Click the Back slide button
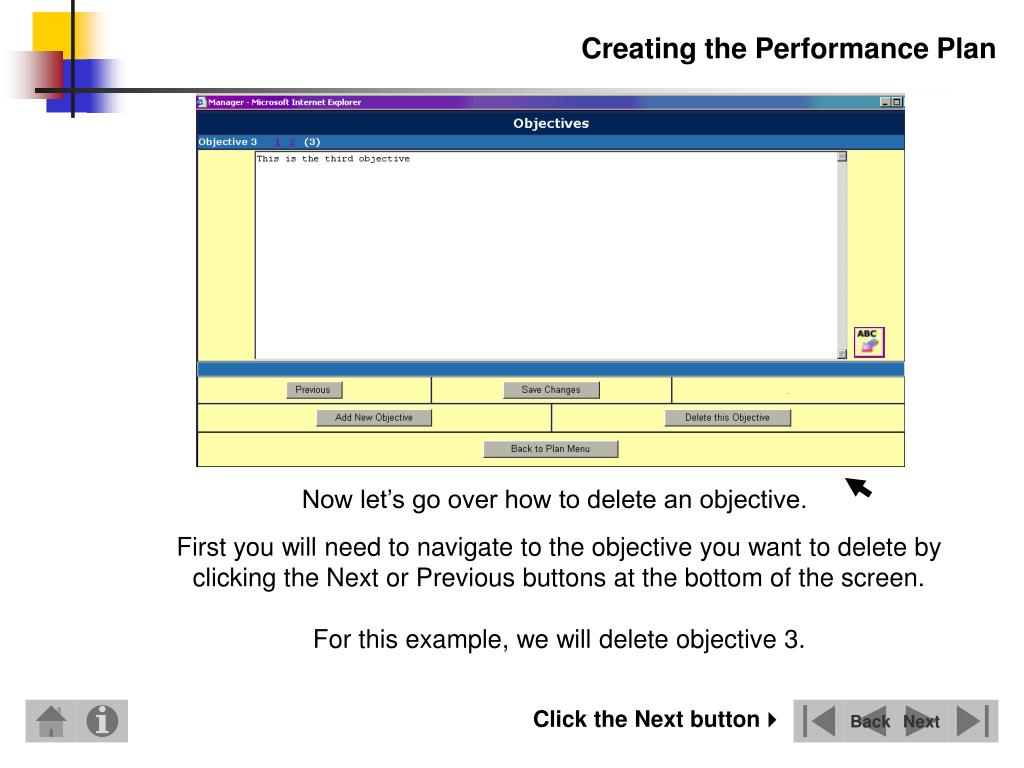1024x768 pixels. point(869,721)
